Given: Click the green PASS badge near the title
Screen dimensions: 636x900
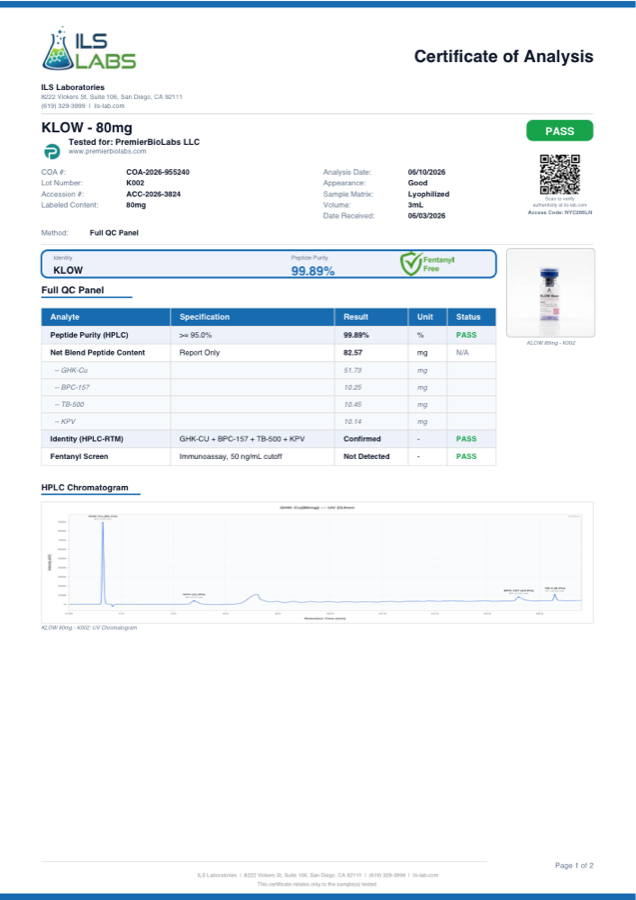Looking at the screenshot, I should pos(560,131).
